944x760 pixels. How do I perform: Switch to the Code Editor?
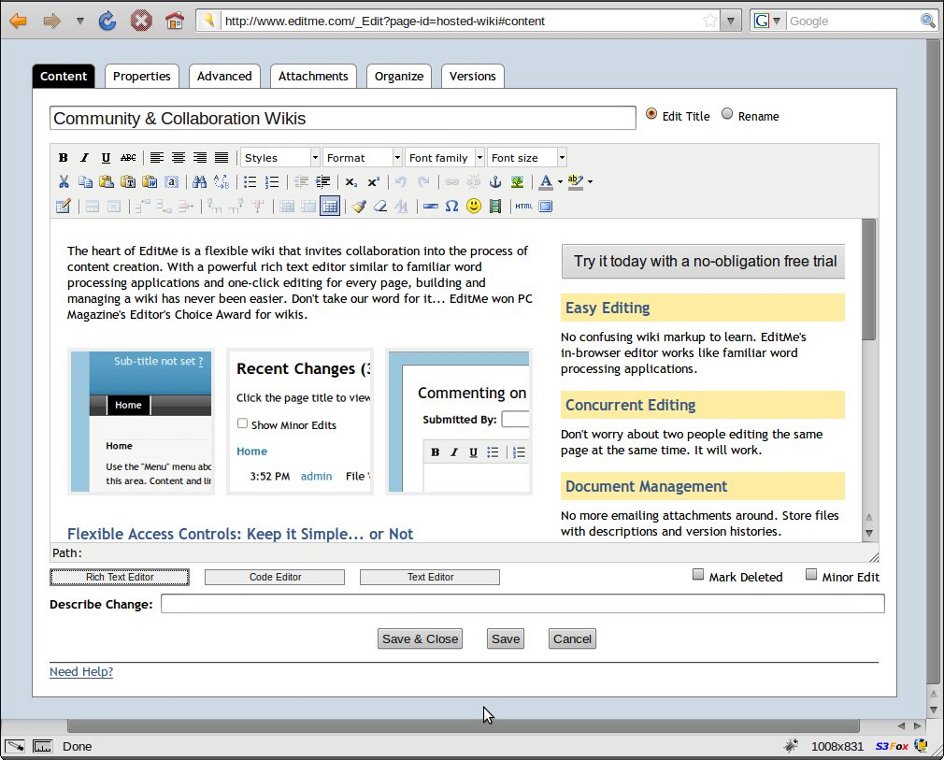(275, 577)
